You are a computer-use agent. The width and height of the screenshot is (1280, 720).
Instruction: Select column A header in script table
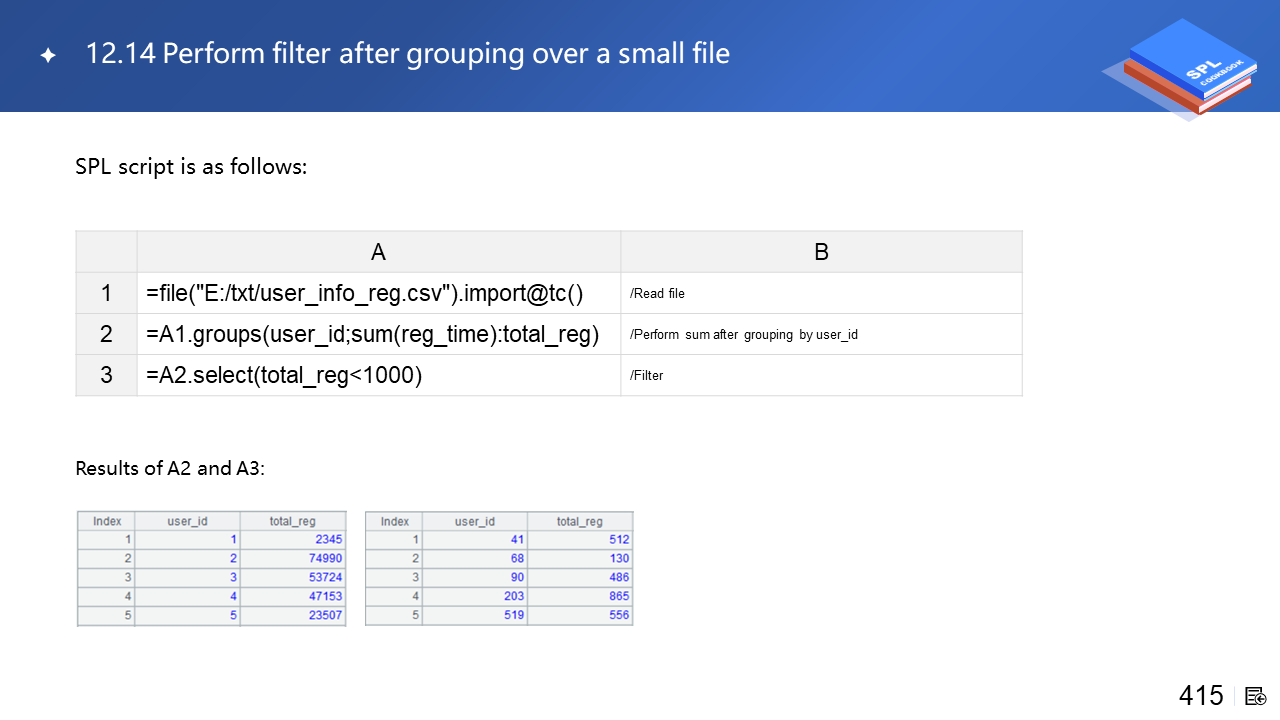378,252
